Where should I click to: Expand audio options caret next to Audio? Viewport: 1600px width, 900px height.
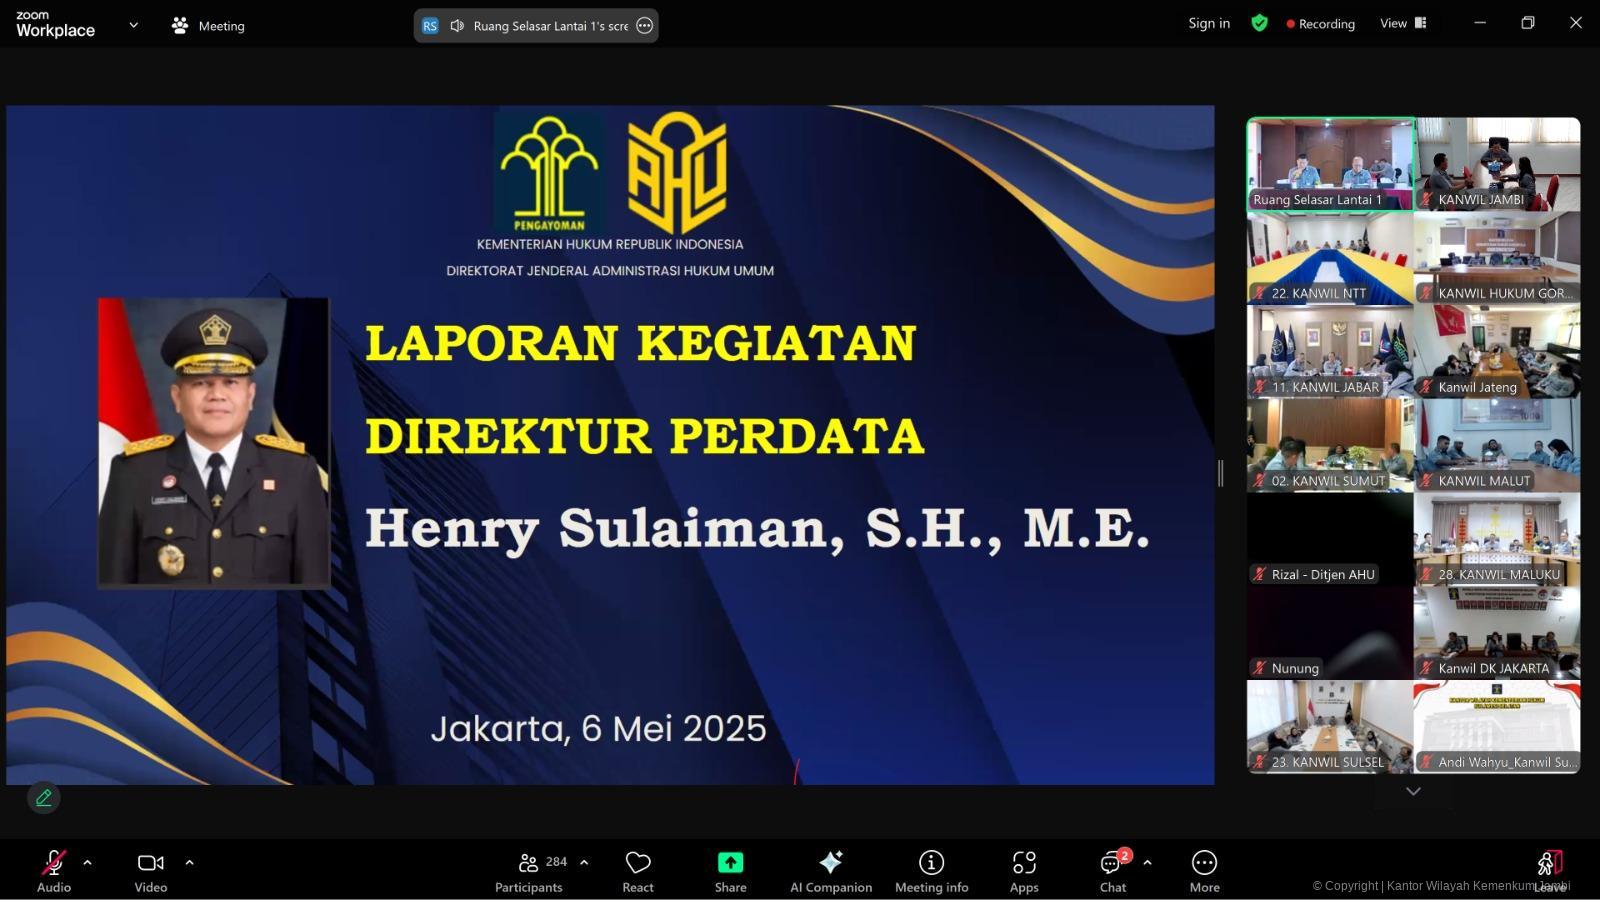click(x=87, y=862)
